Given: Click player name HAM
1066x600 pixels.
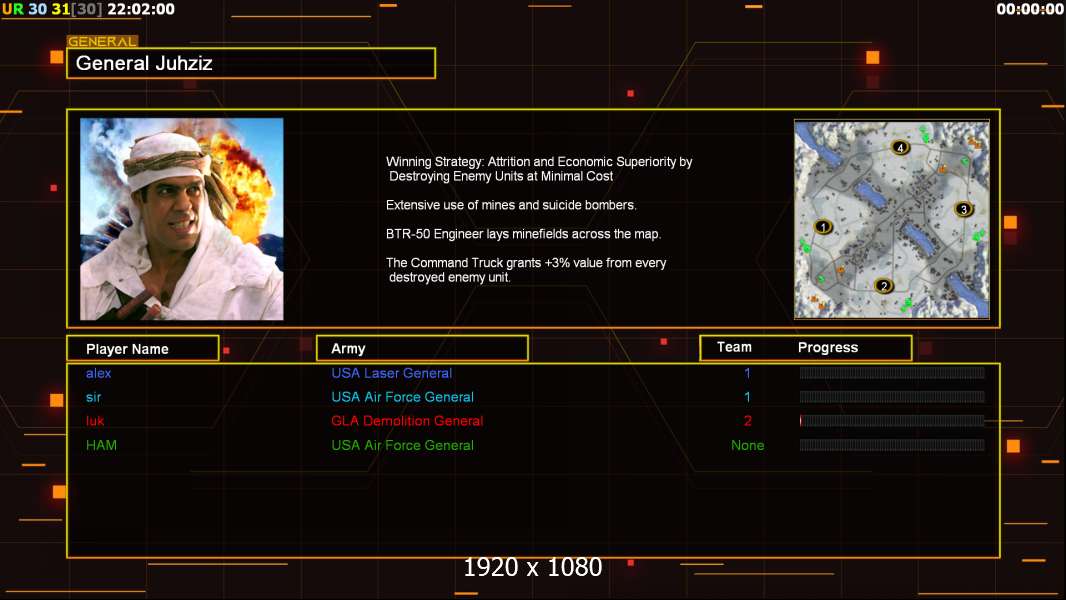Looking at the screenshot, I should [101, 445].
